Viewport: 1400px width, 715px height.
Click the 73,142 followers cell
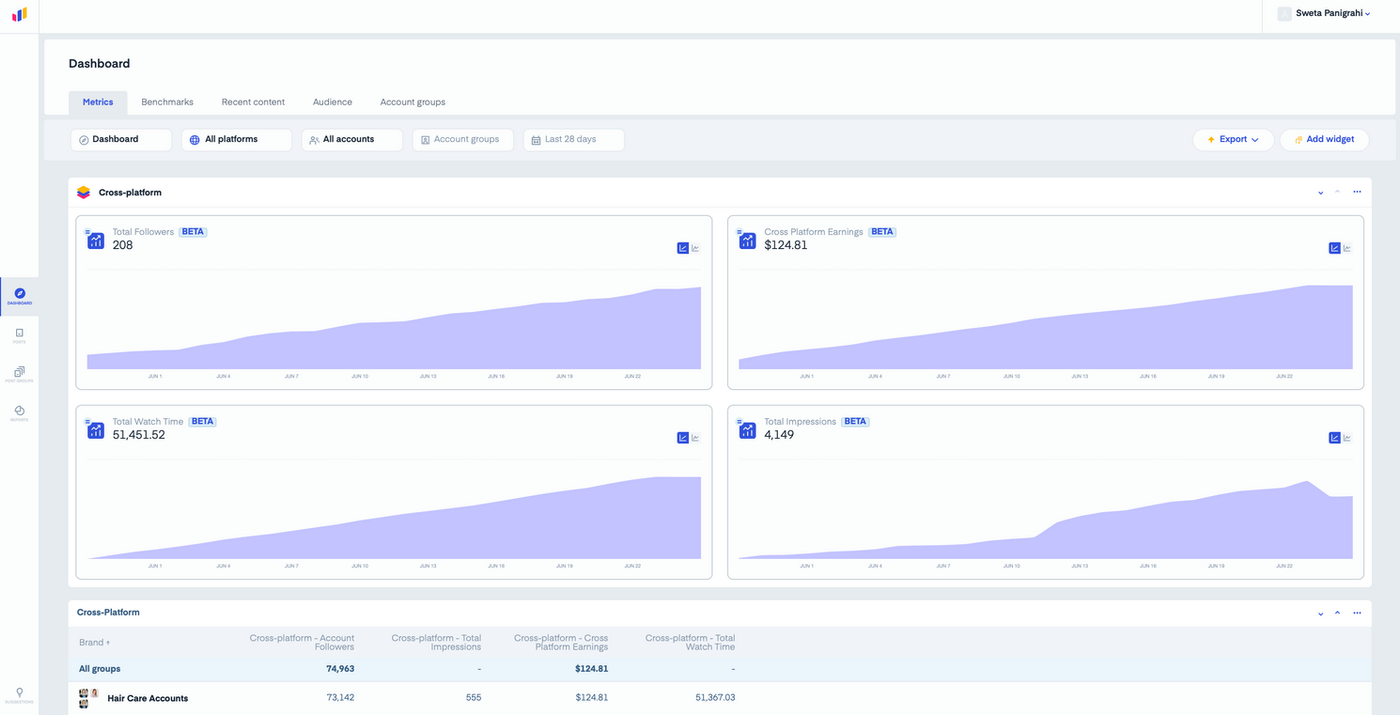tap(339, 697)
